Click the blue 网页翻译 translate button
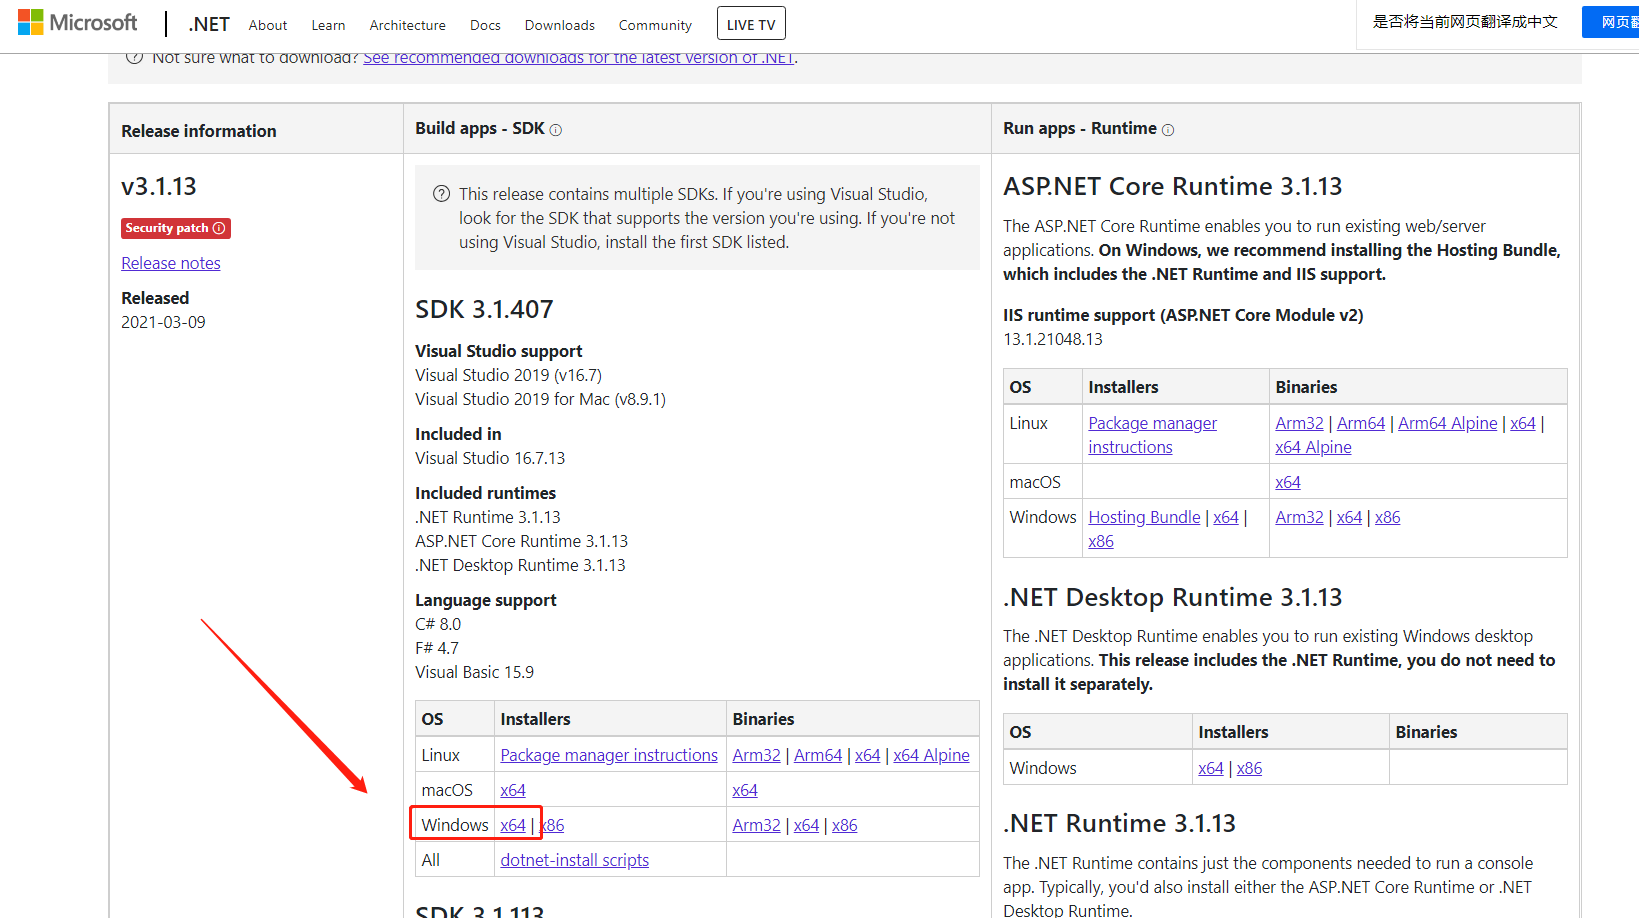This screenshot has width=1639, height=918. 1615,21
